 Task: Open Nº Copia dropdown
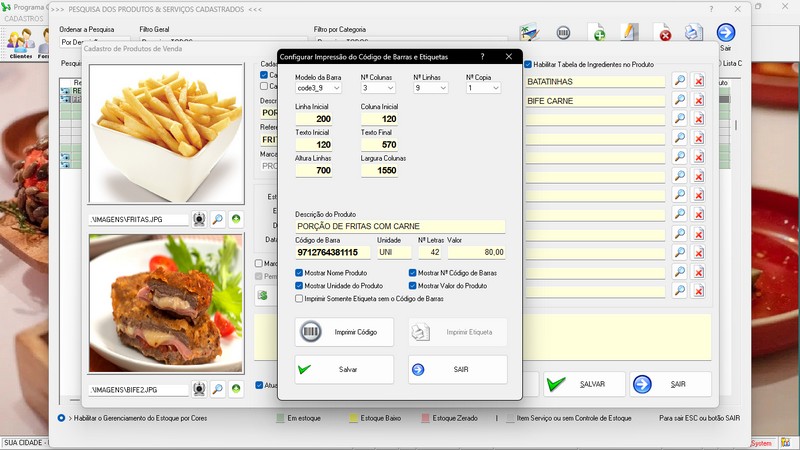tap(483, 88)
